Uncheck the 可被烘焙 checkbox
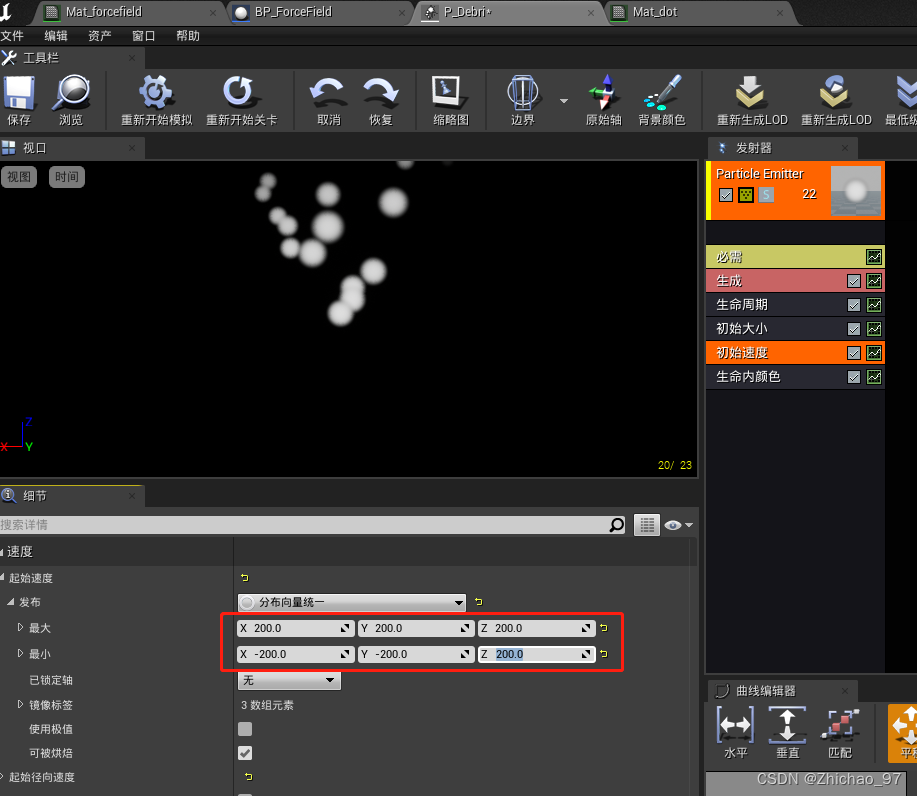Viewport: 917px width, 796px height. [245, 753]
